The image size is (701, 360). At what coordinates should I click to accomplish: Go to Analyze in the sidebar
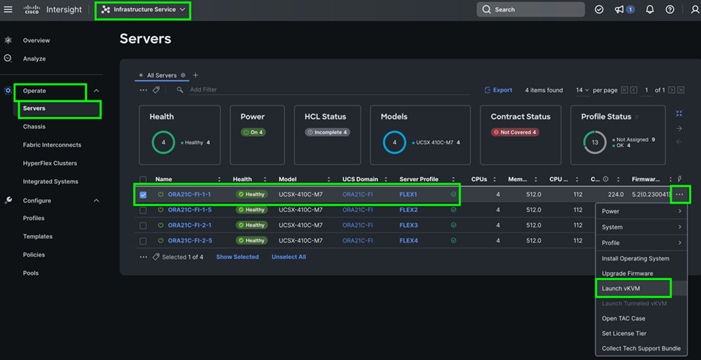coord(34,59)
